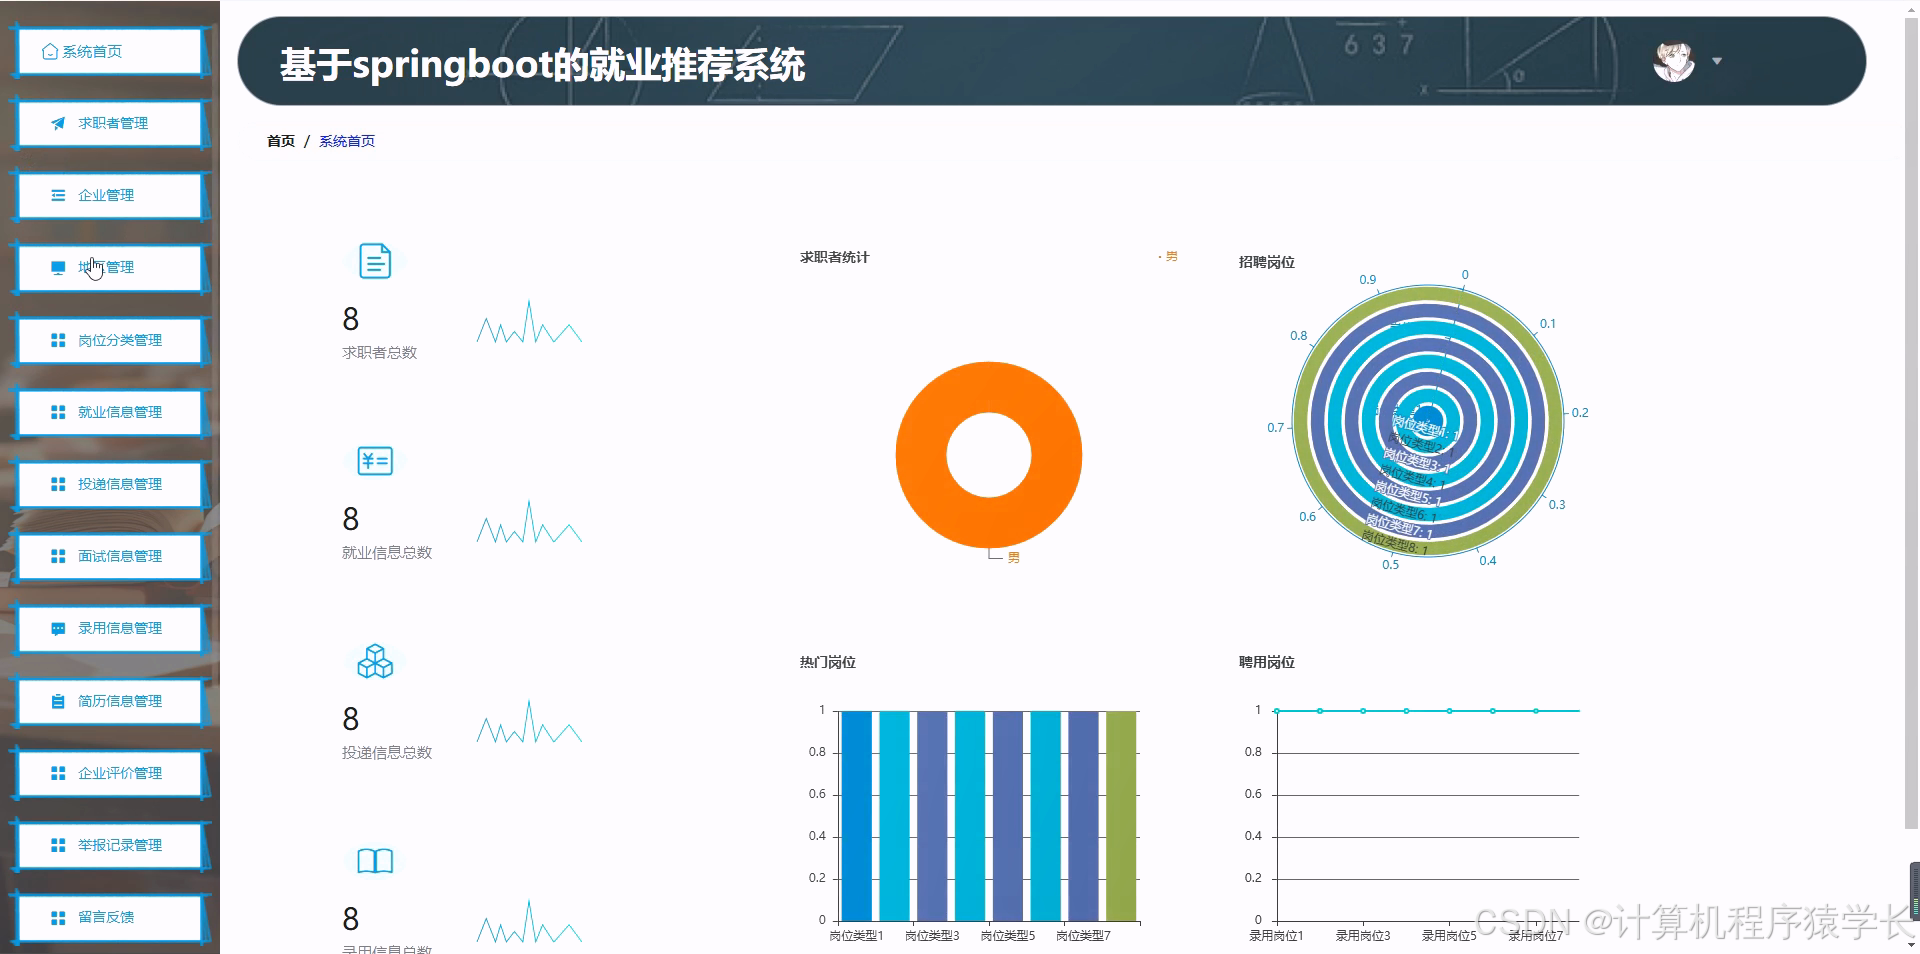Click the grid icon beside 举报记录管理
Screen dimensions: 1920x954
tap(58, 845)
